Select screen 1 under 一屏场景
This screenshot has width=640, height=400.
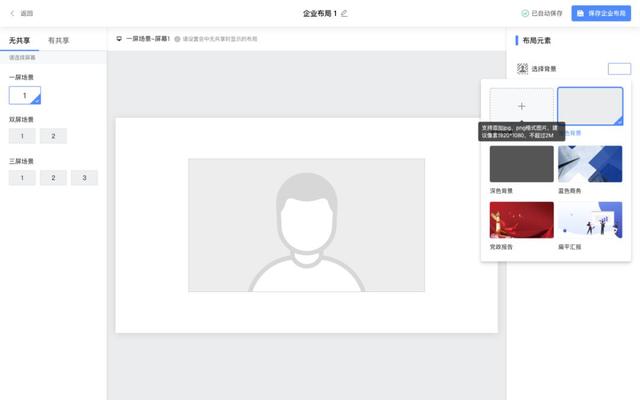click(24, 96)
